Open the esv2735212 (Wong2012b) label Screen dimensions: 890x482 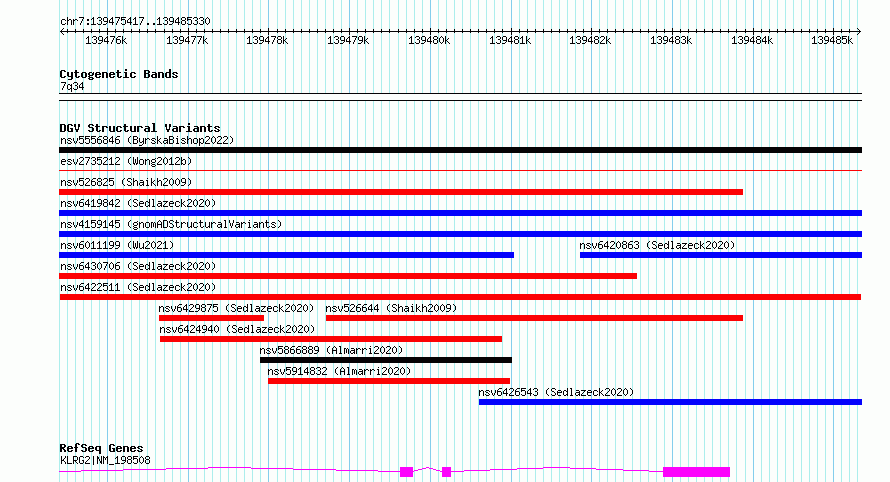coord(126,161)
